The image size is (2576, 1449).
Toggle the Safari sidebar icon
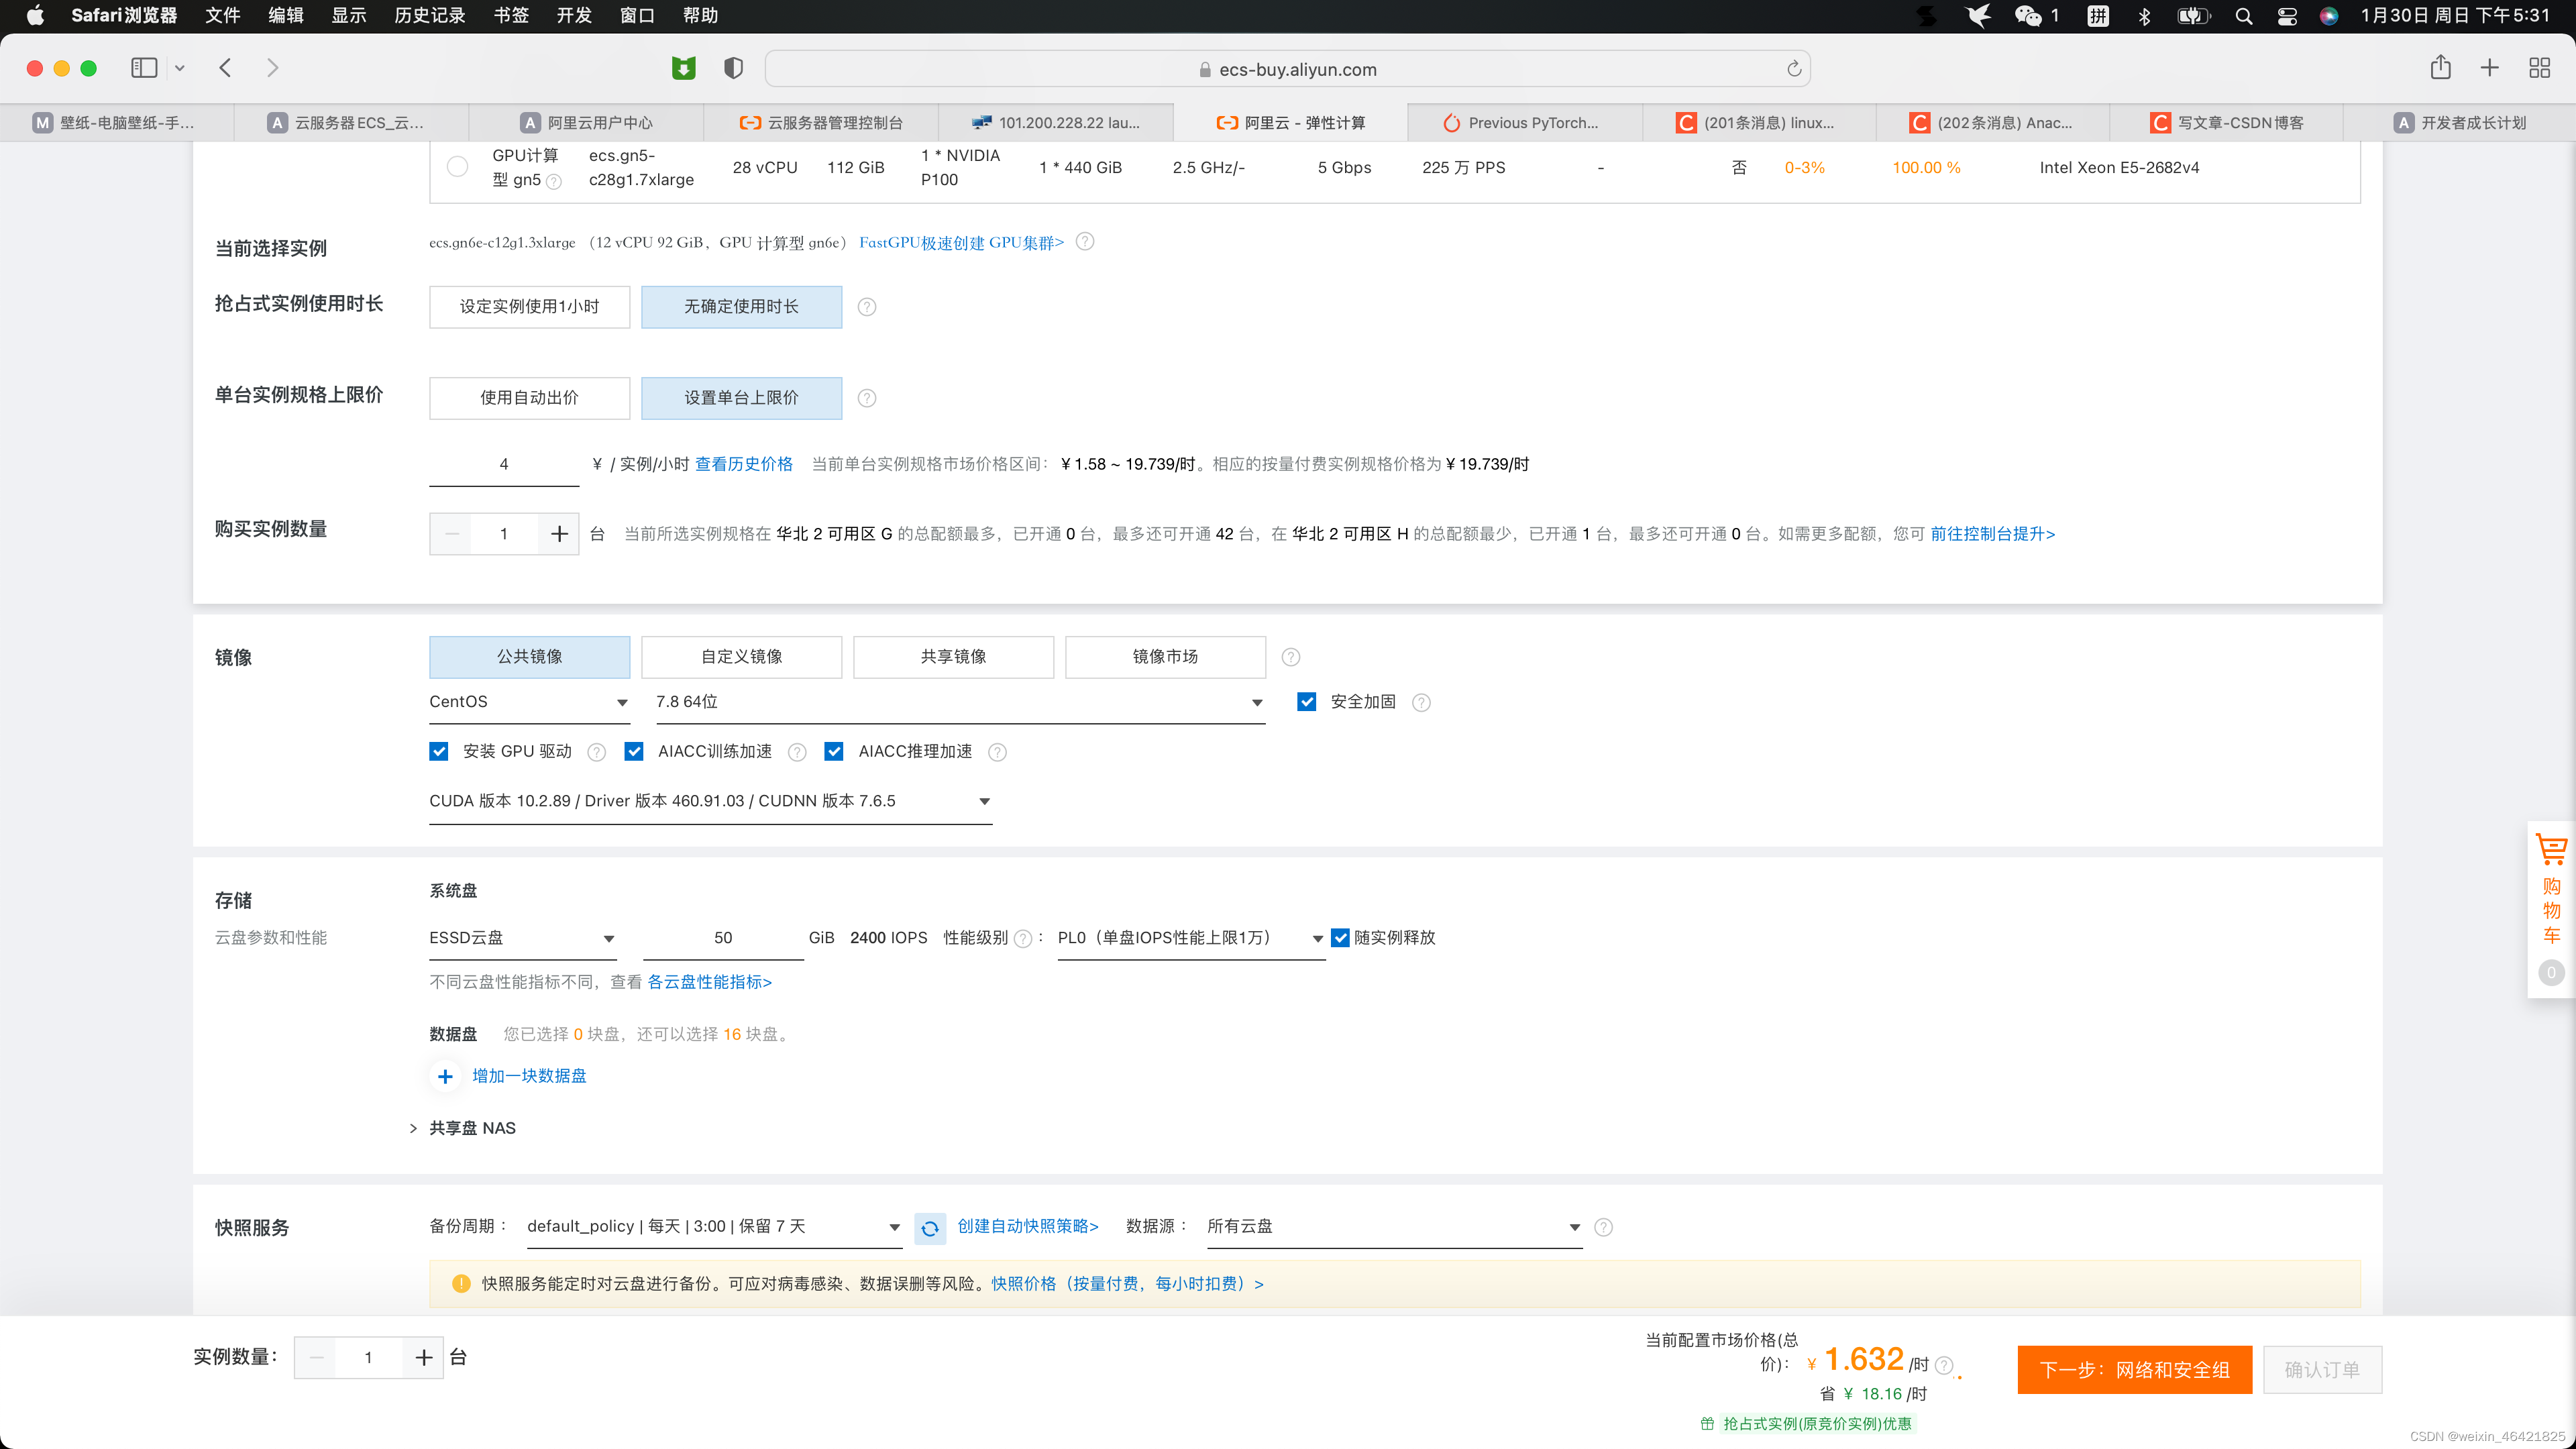pyautogui.click(x=144, y=68)
